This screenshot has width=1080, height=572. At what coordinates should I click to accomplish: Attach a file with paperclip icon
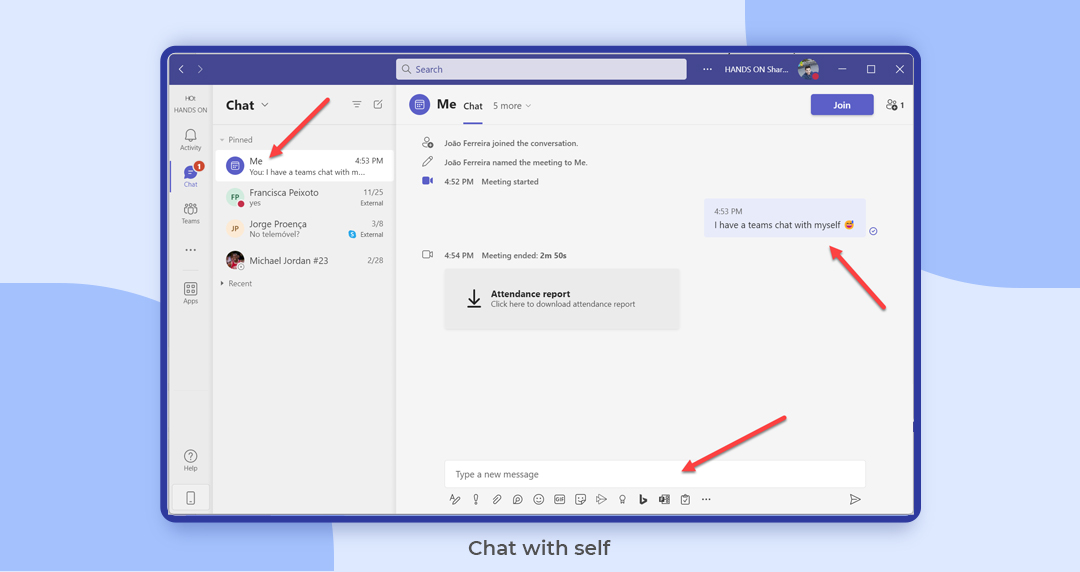point(497,500)
